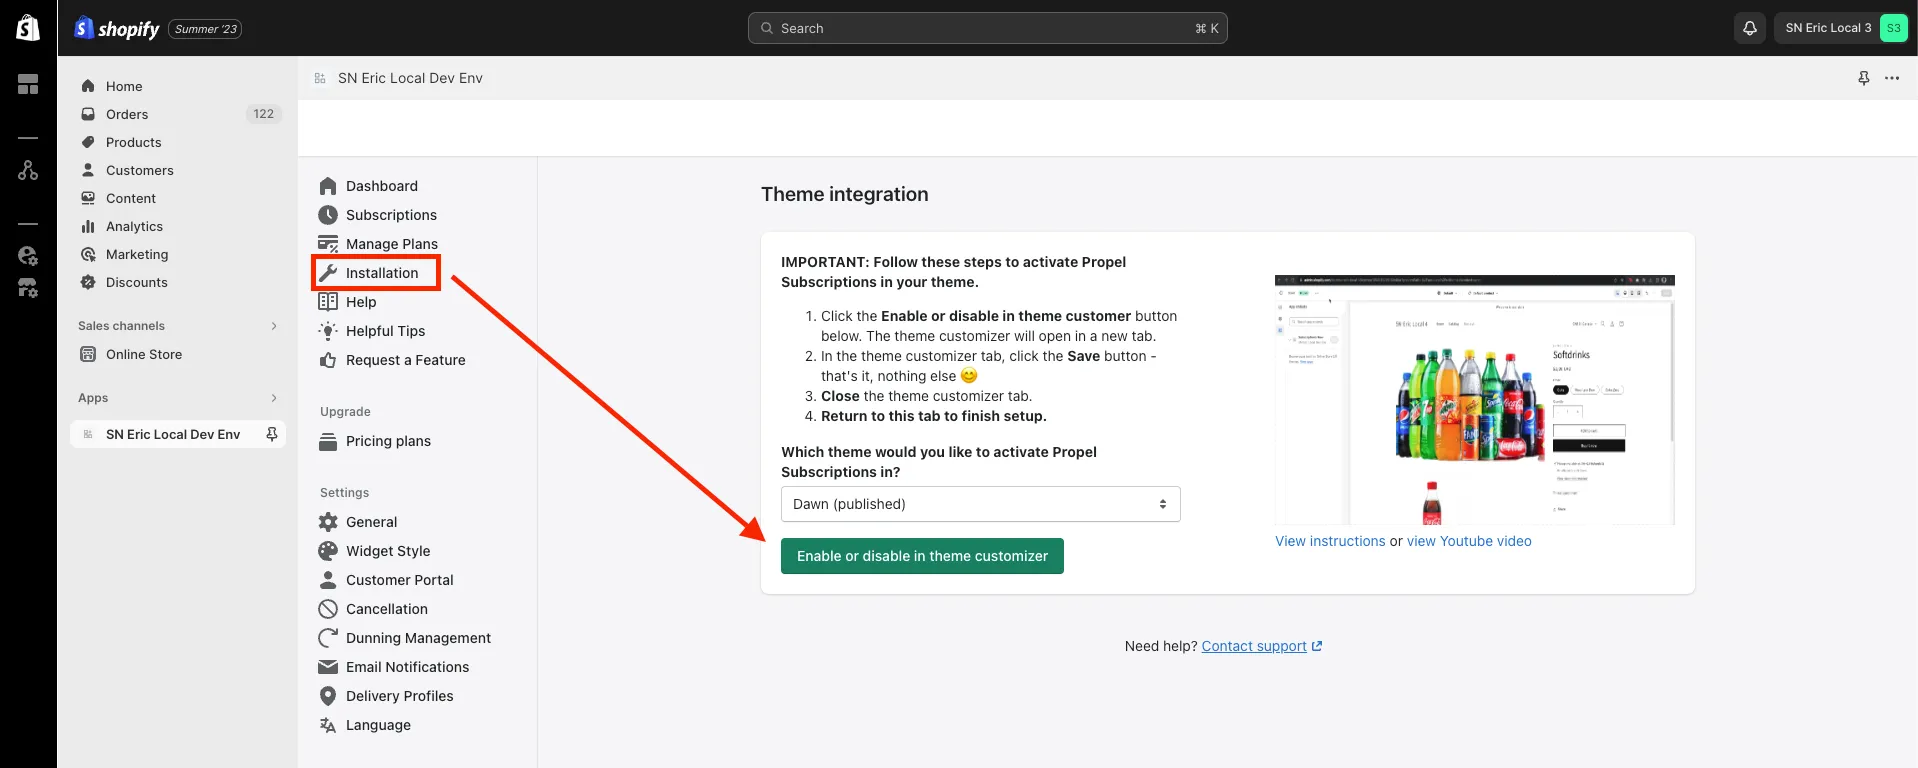Click the Search field in top bar
Viewport: 1918px width, 768px height.
pos(987,28)
